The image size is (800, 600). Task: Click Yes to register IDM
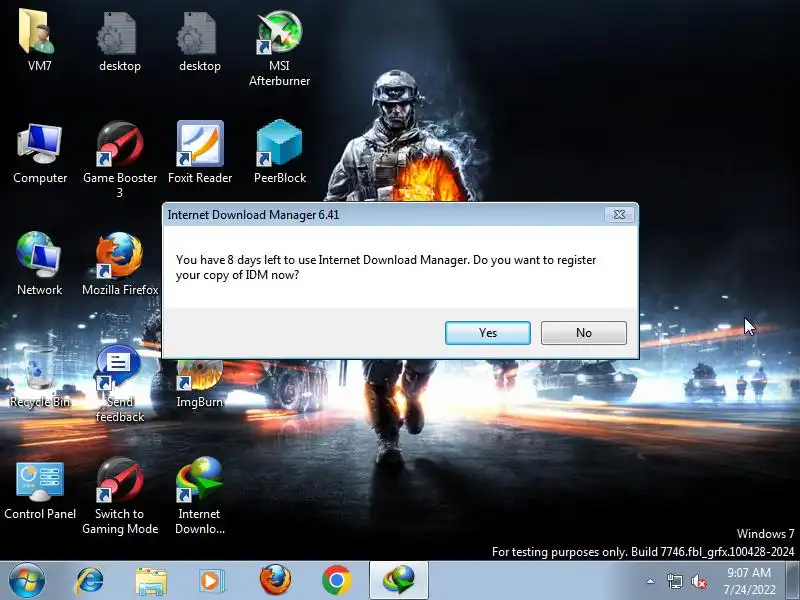coord(488,333)
